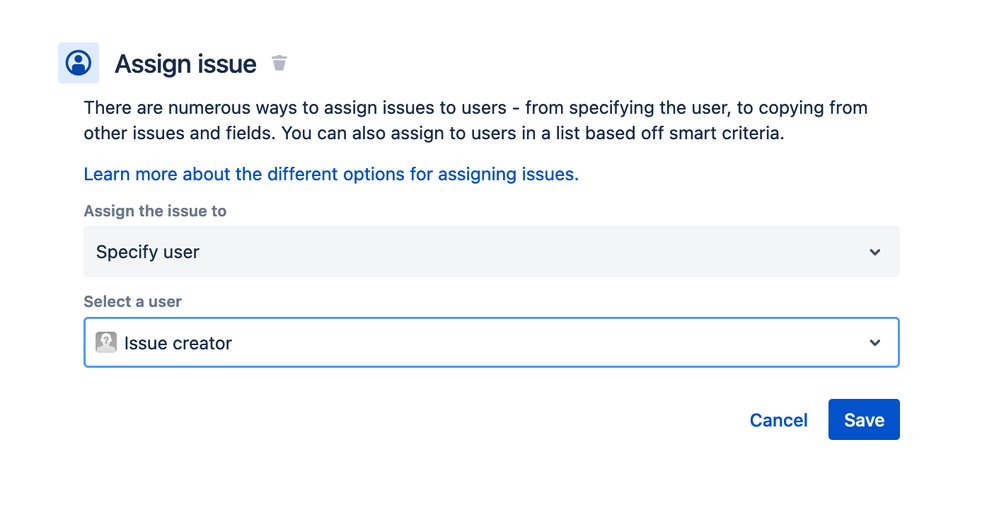
Task: Click the "Select a user" field label
Action: 133,301
